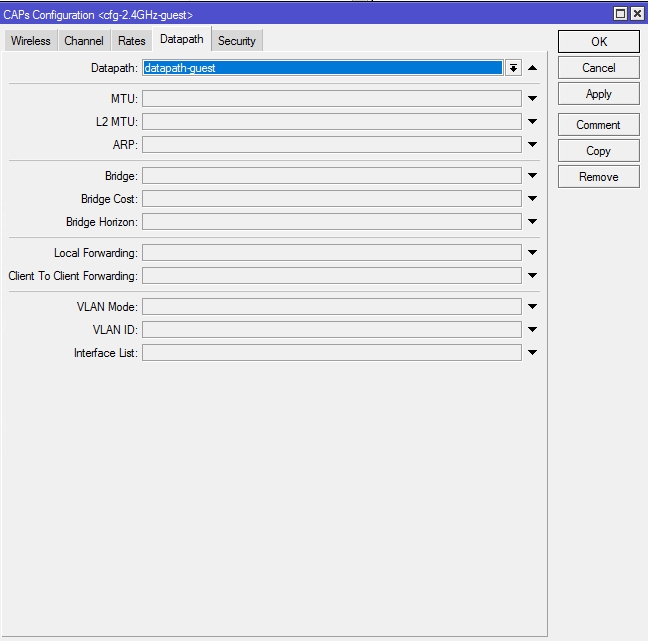Click the Client To Client Forwarding field
The image size is (648, 641).
pyautogui.click(x=332, y=276)
